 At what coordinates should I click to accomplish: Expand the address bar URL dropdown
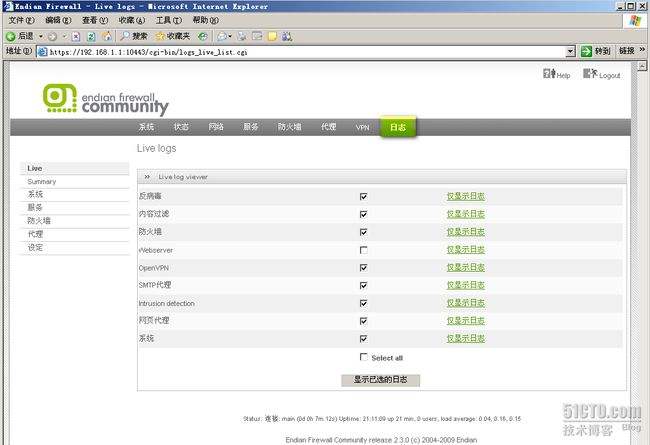coord(570,51)
